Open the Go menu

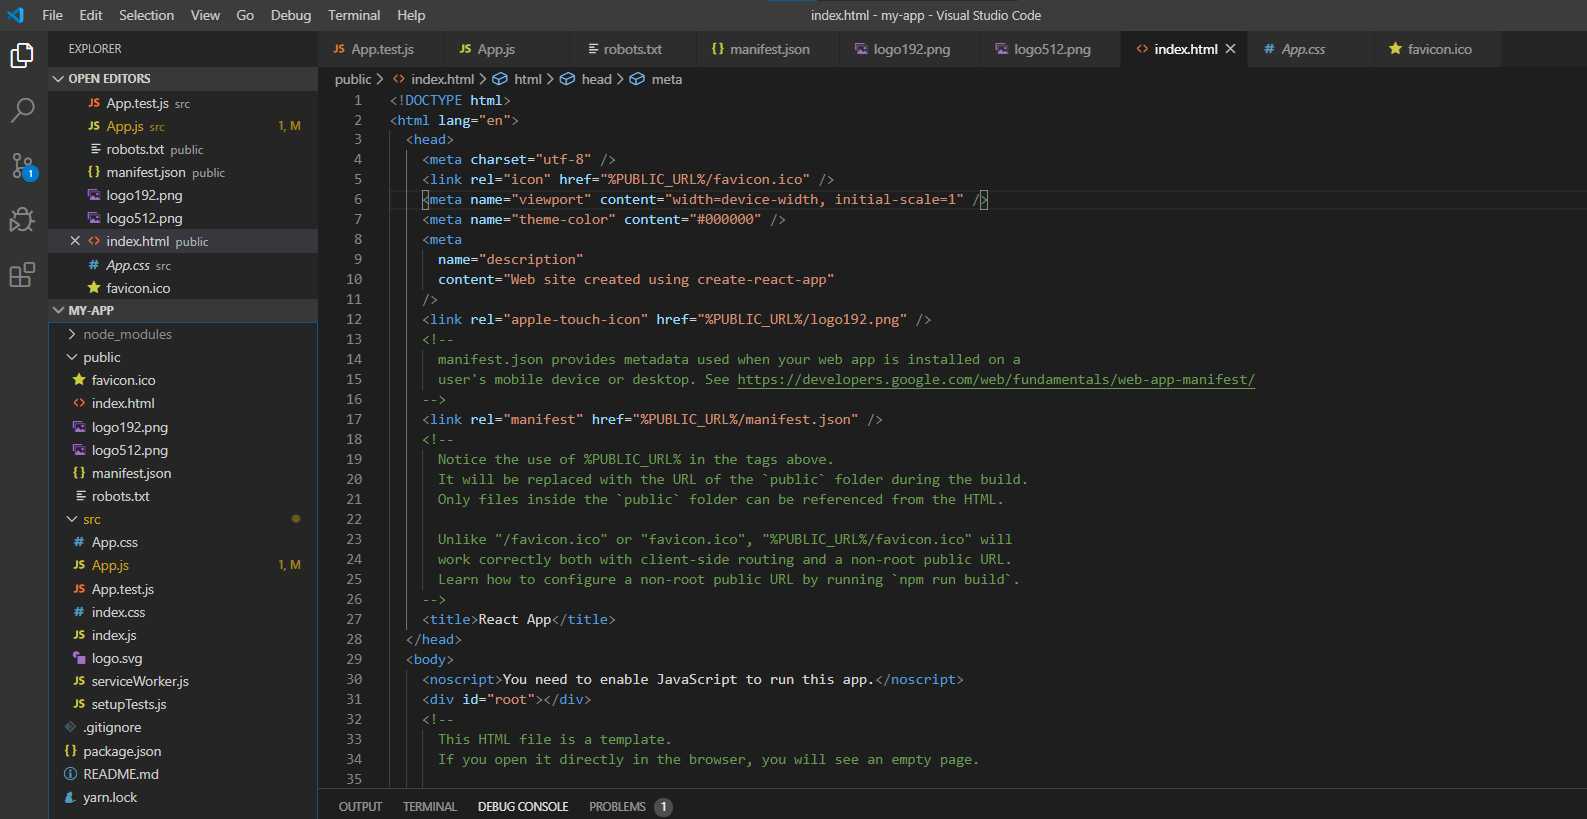coord(245,15)
